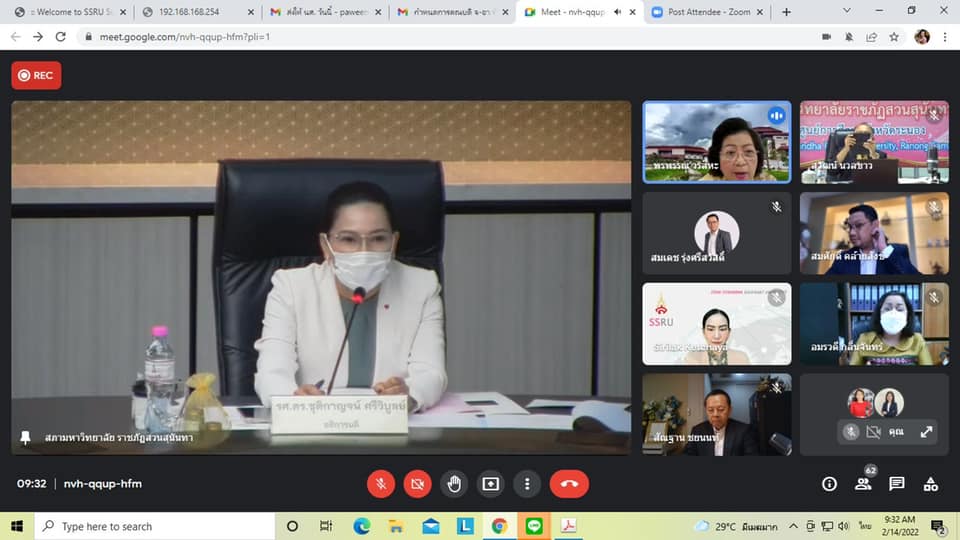Click the meet.google.com address bar
This screenshot has width=960, height=540.
point(400,36)
